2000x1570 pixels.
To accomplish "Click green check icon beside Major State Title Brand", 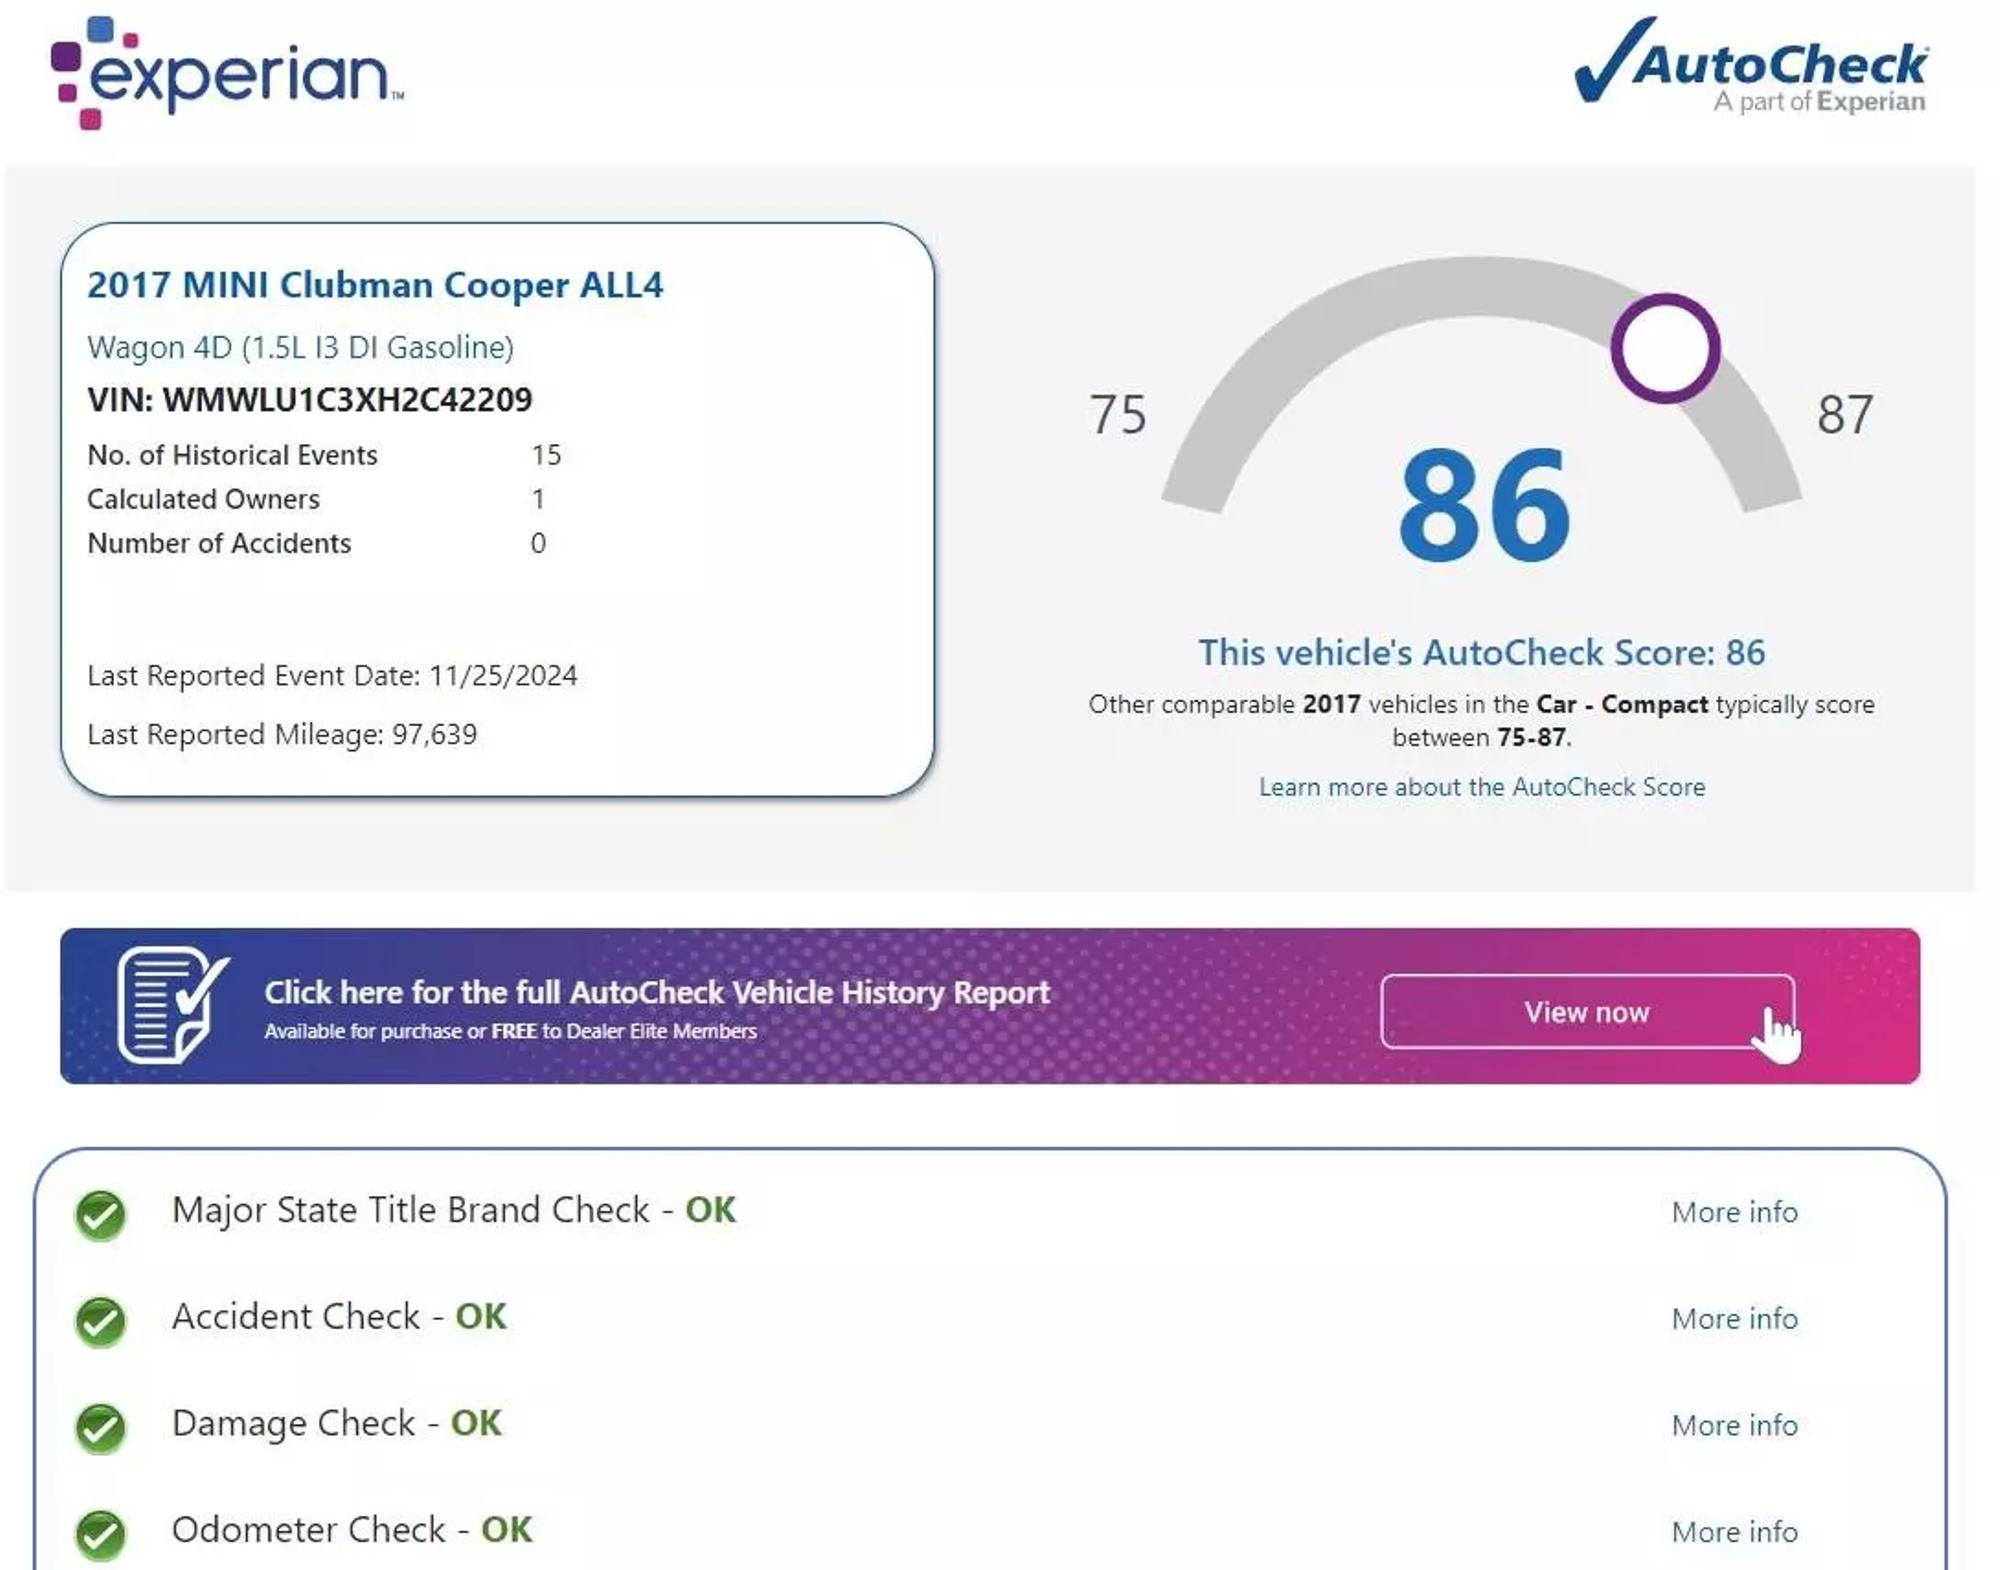I will click(101, 1215).
